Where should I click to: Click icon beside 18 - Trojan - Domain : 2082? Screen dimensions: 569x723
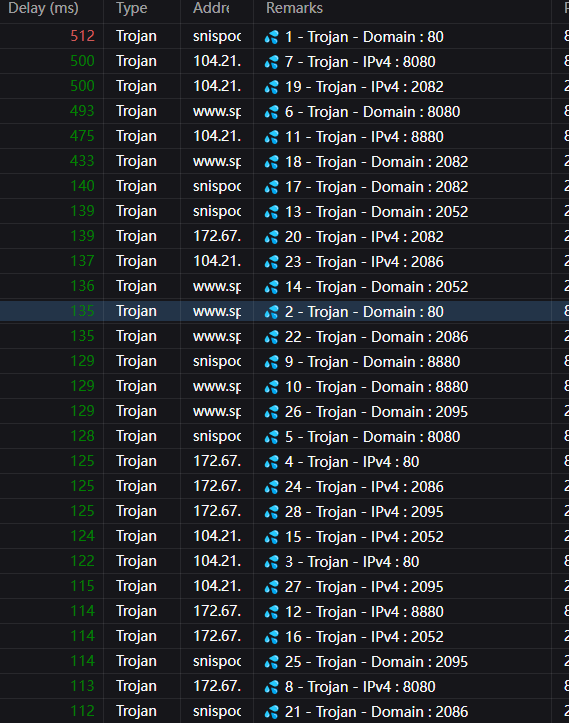[x=272, y=162]
